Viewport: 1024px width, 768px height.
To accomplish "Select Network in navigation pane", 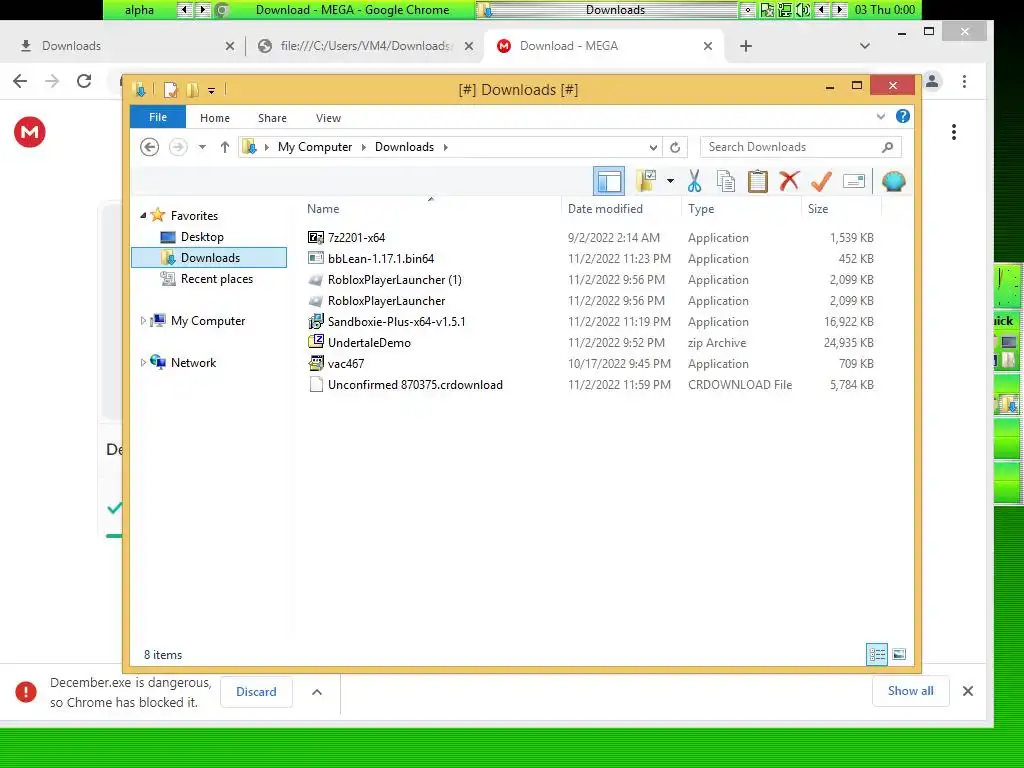I will [193, 363].
